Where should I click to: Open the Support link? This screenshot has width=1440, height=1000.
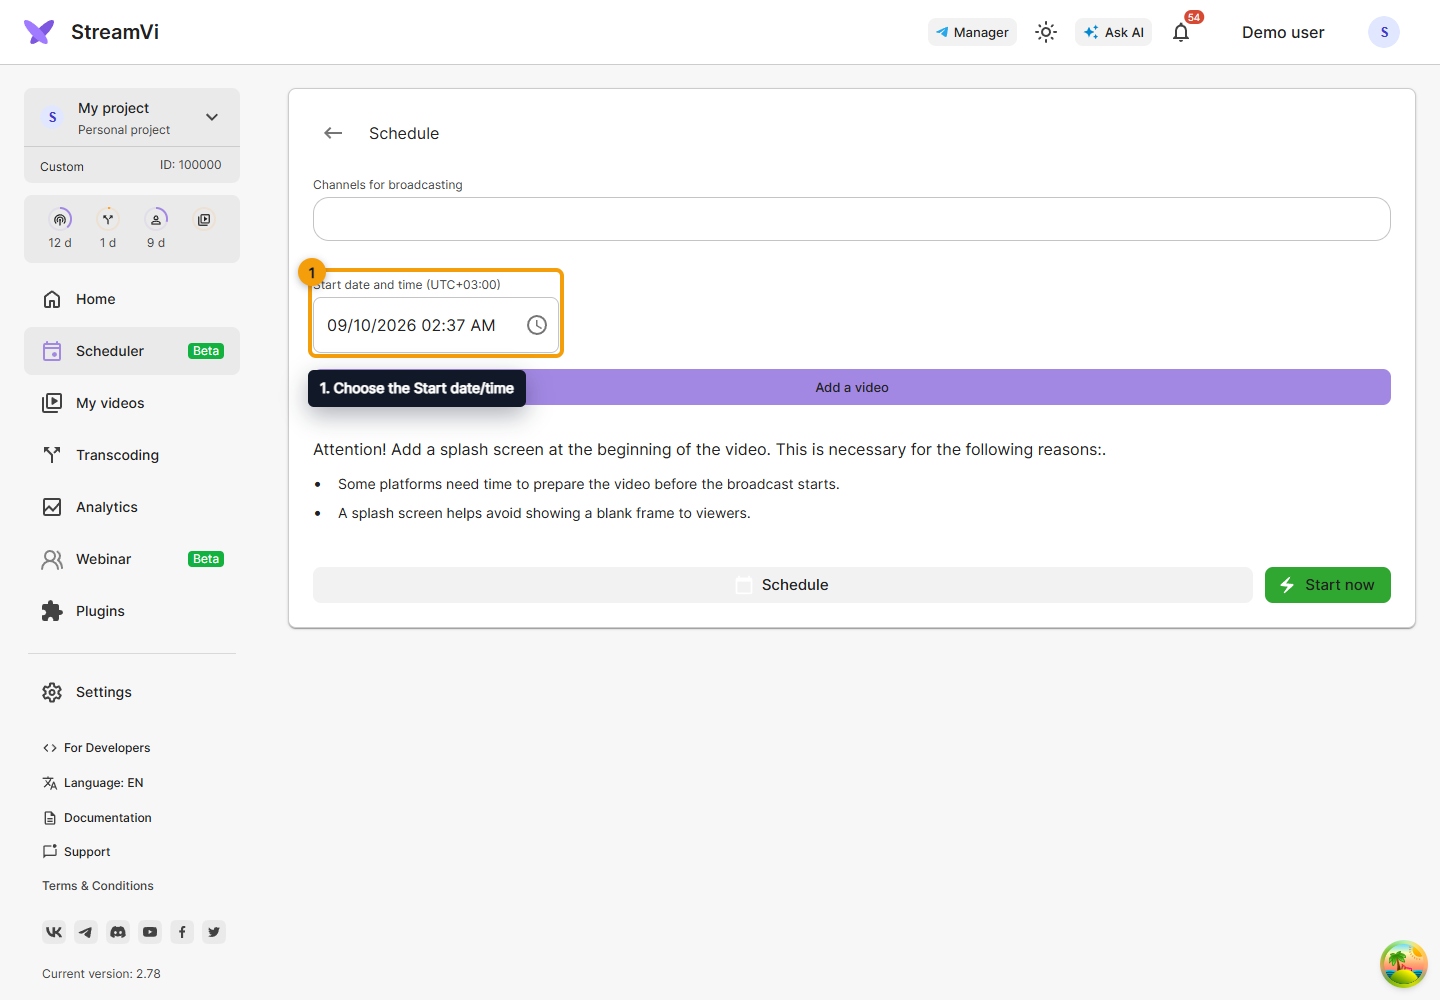click(76, 852)
